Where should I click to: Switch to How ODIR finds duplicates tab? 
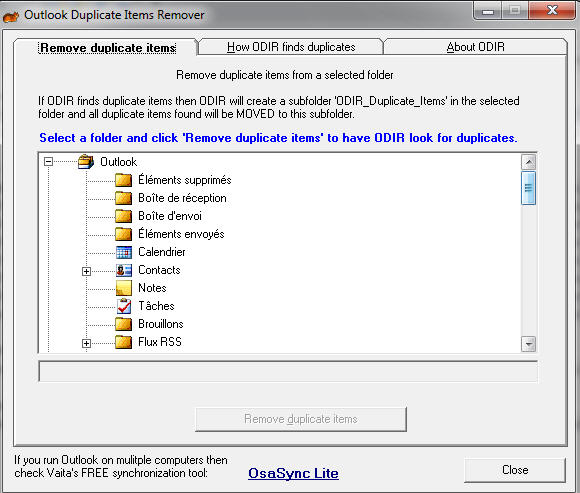[291, 47]
